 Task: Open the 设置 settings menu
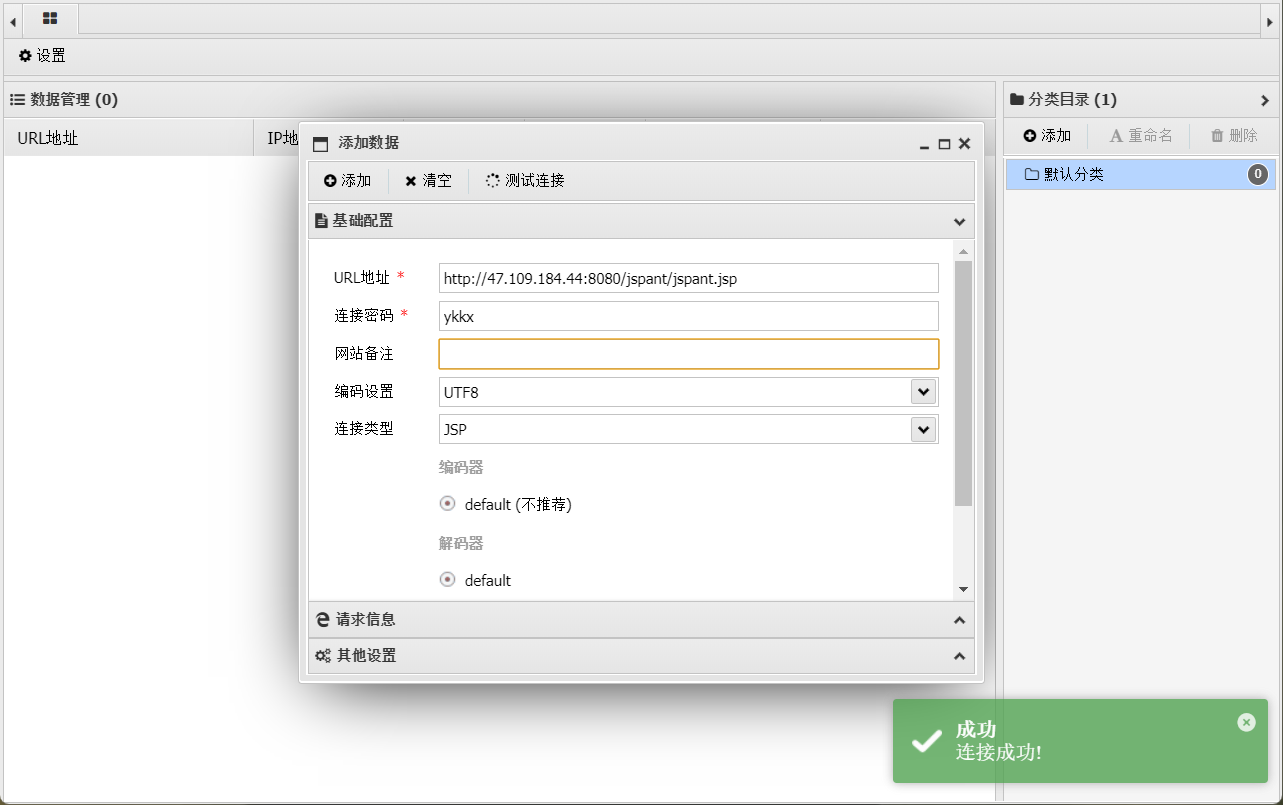click(42, 56)
